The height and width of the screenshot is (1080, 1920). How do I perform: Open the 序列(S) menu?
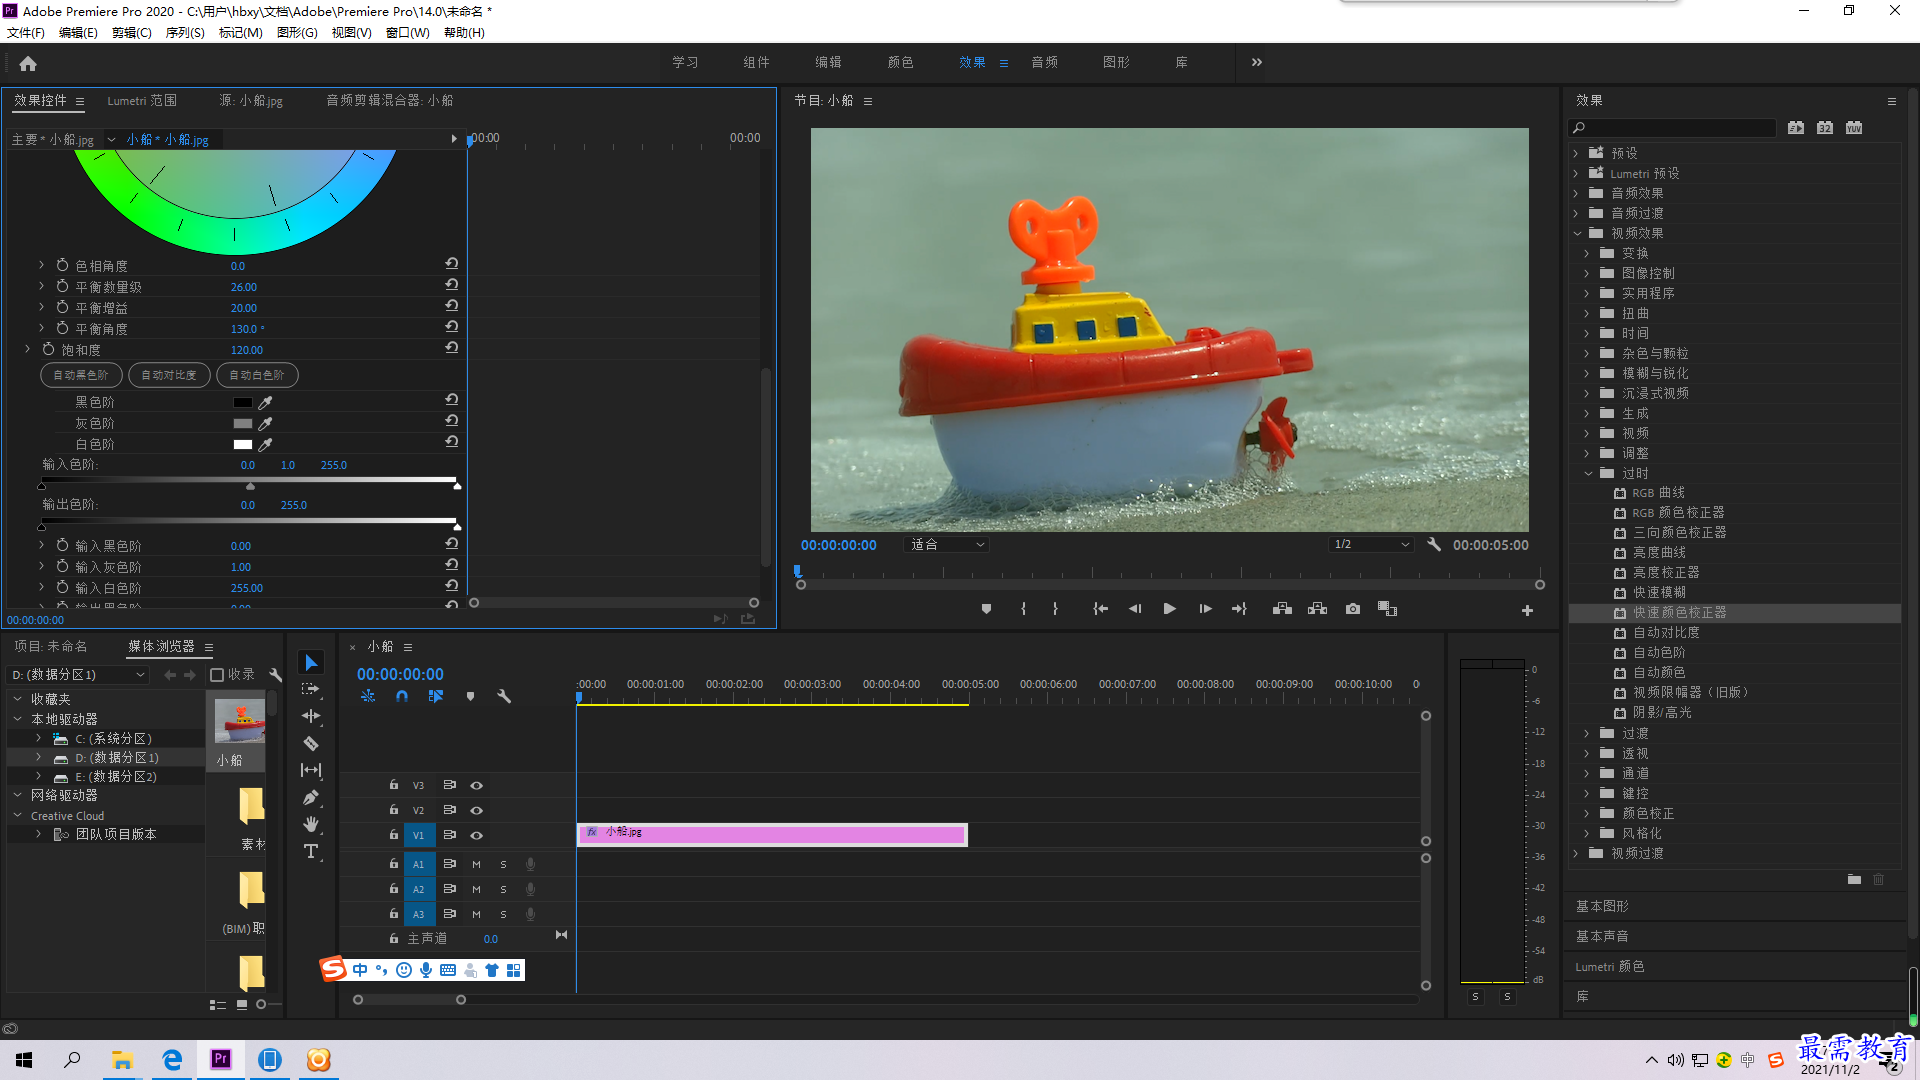(x=185, y=33)
